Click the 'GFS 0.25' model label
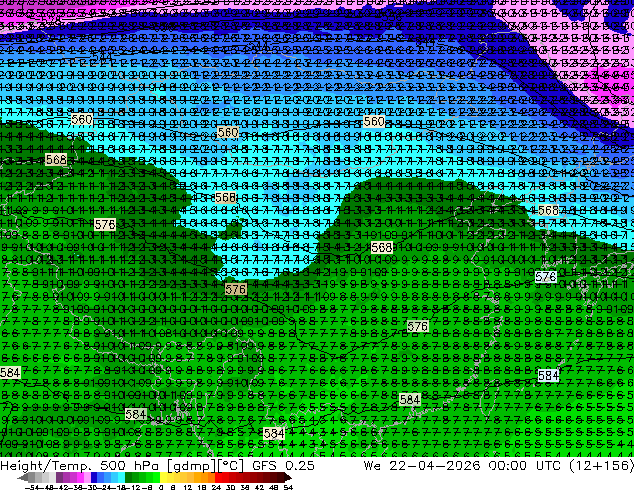The image size is (634, 490). click(x=283, y=466)
